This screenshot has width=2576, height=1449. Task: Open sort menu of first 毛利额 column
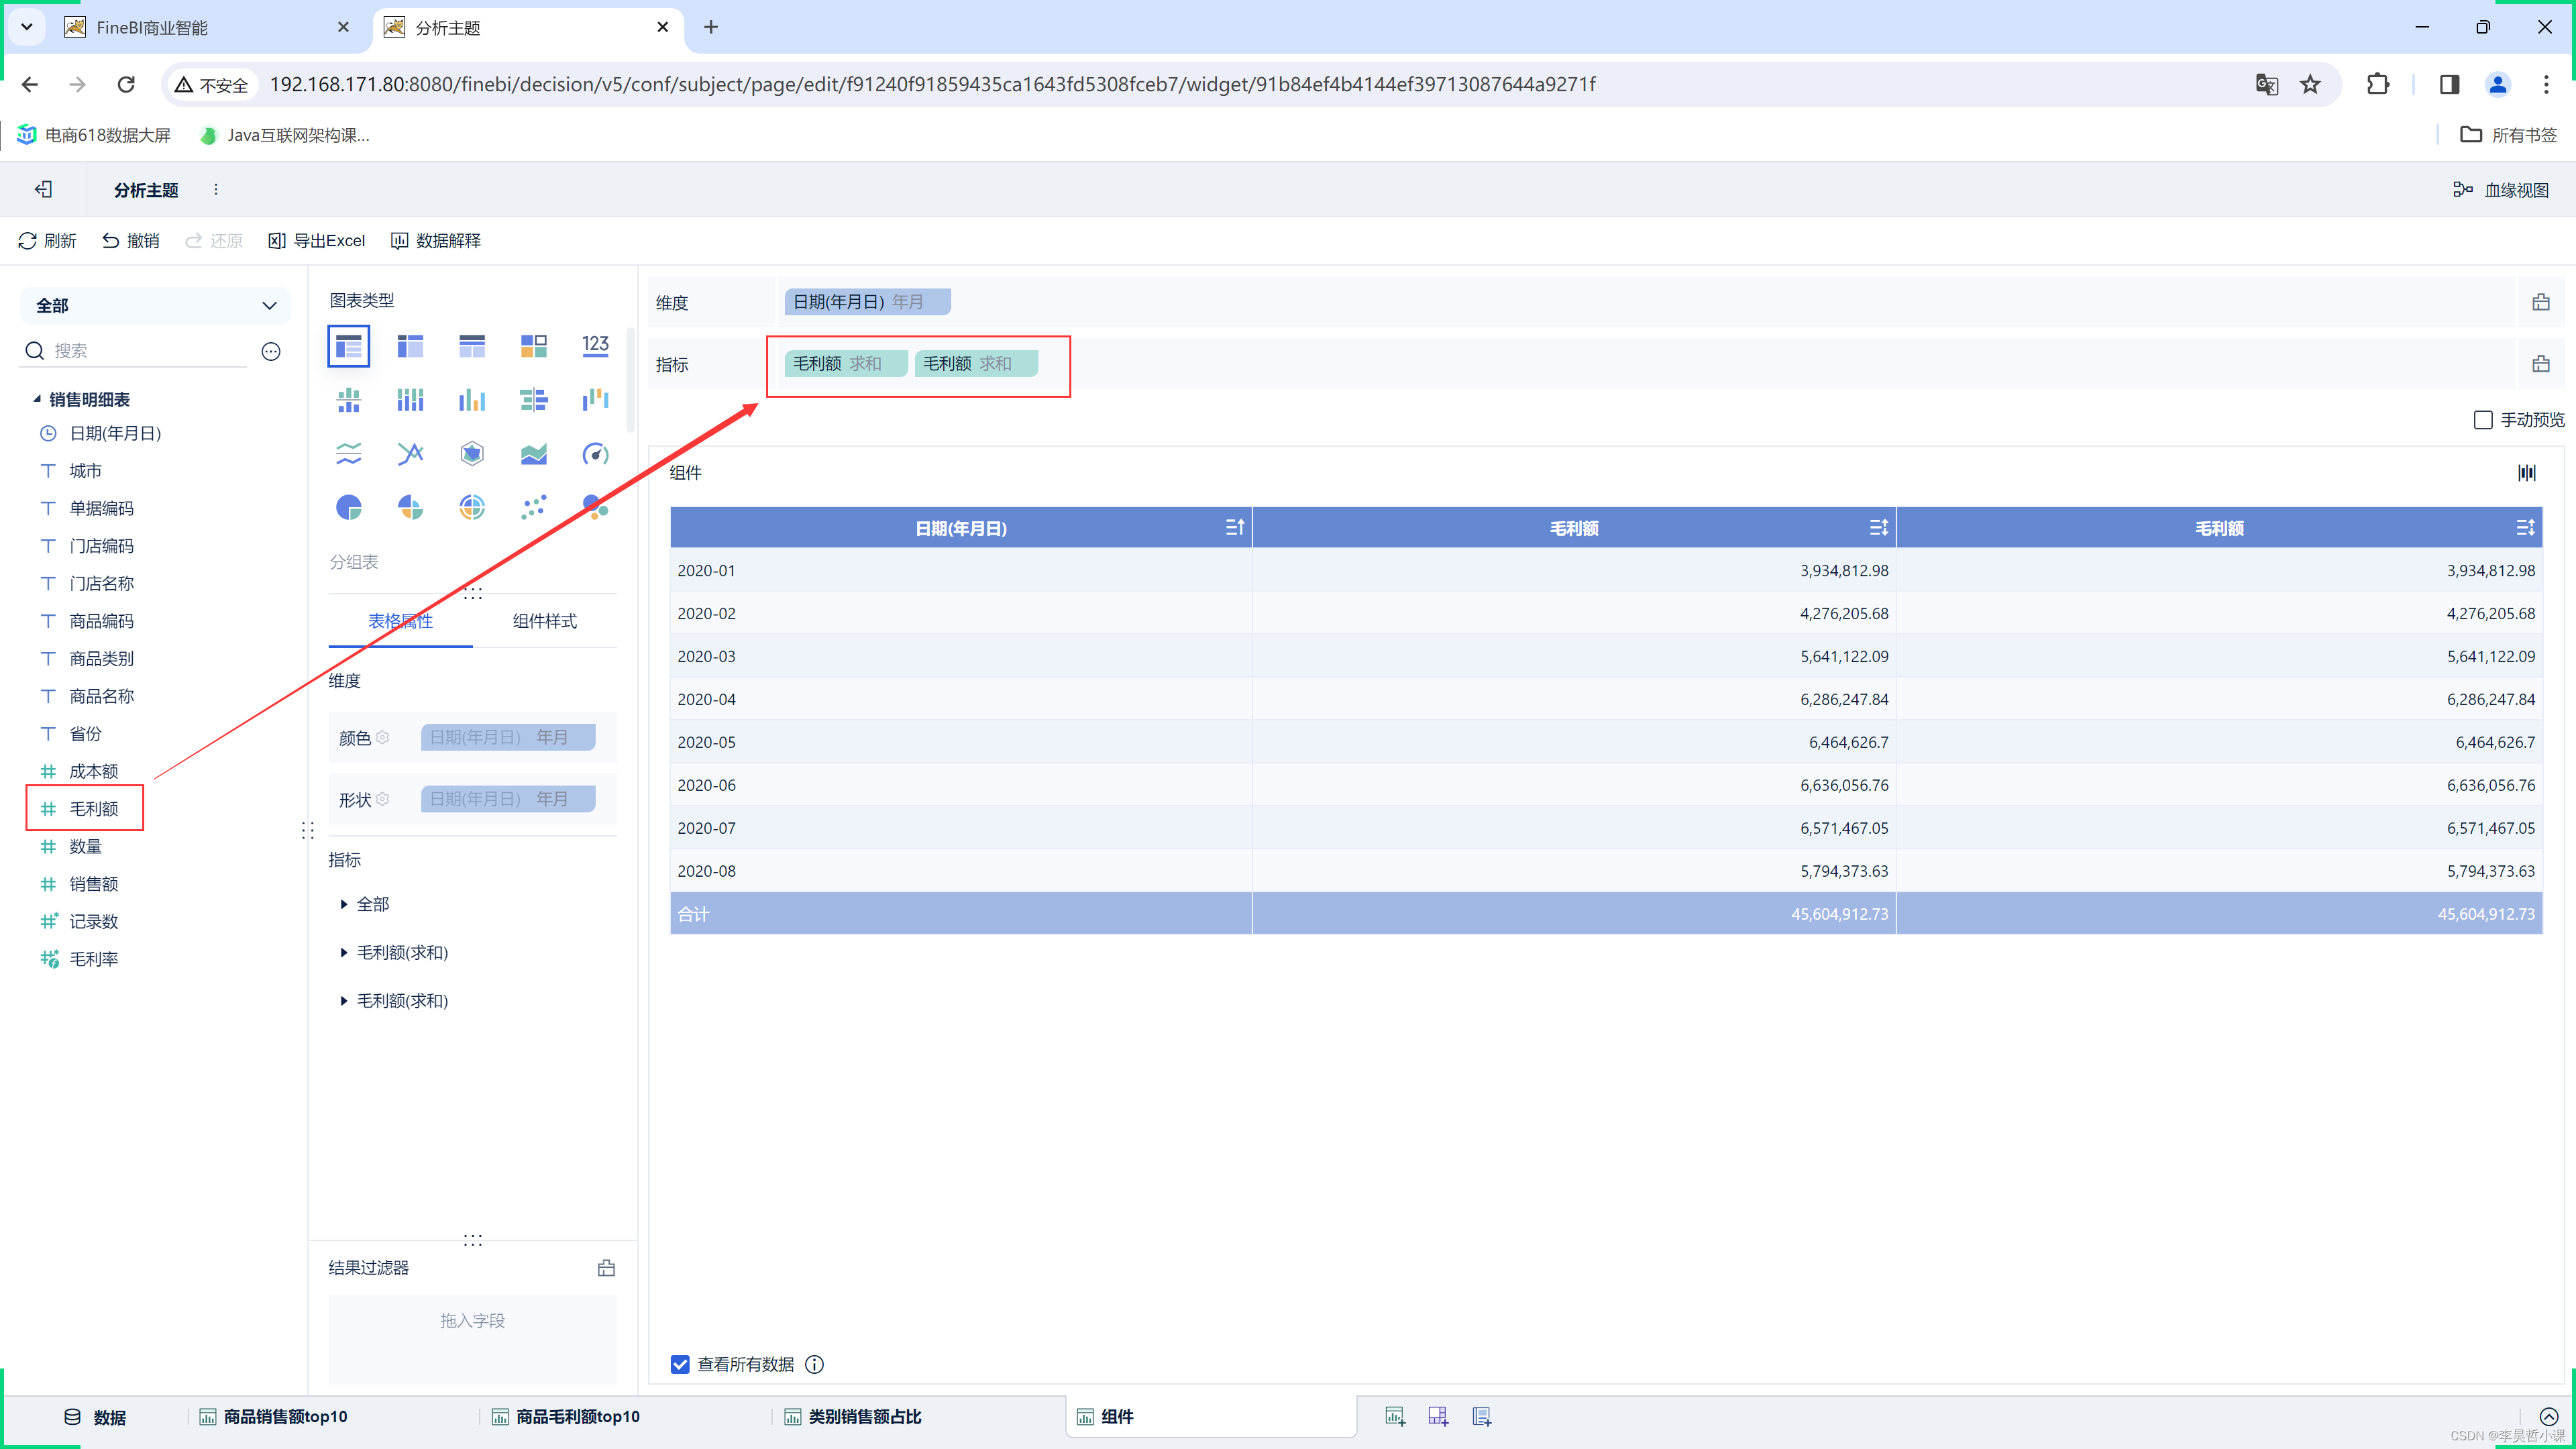tap(1879, 527)
